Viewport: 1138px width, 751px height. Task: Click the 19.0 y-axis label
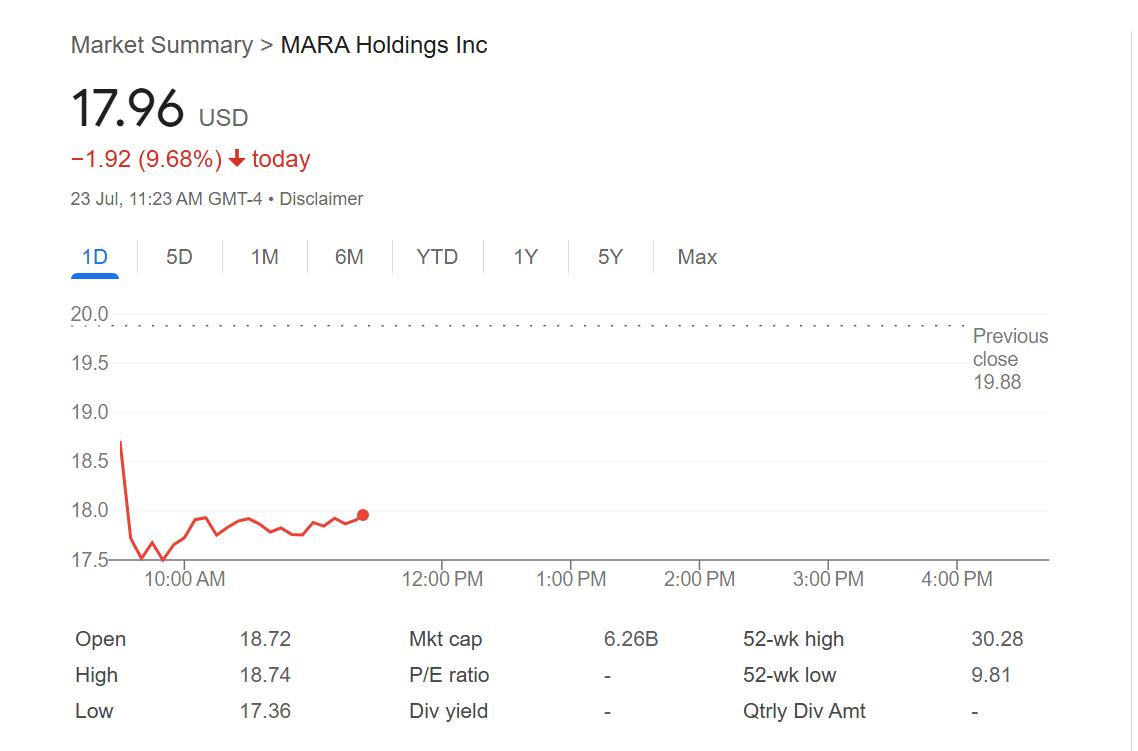pyautogui.click(x=89, y=412)
